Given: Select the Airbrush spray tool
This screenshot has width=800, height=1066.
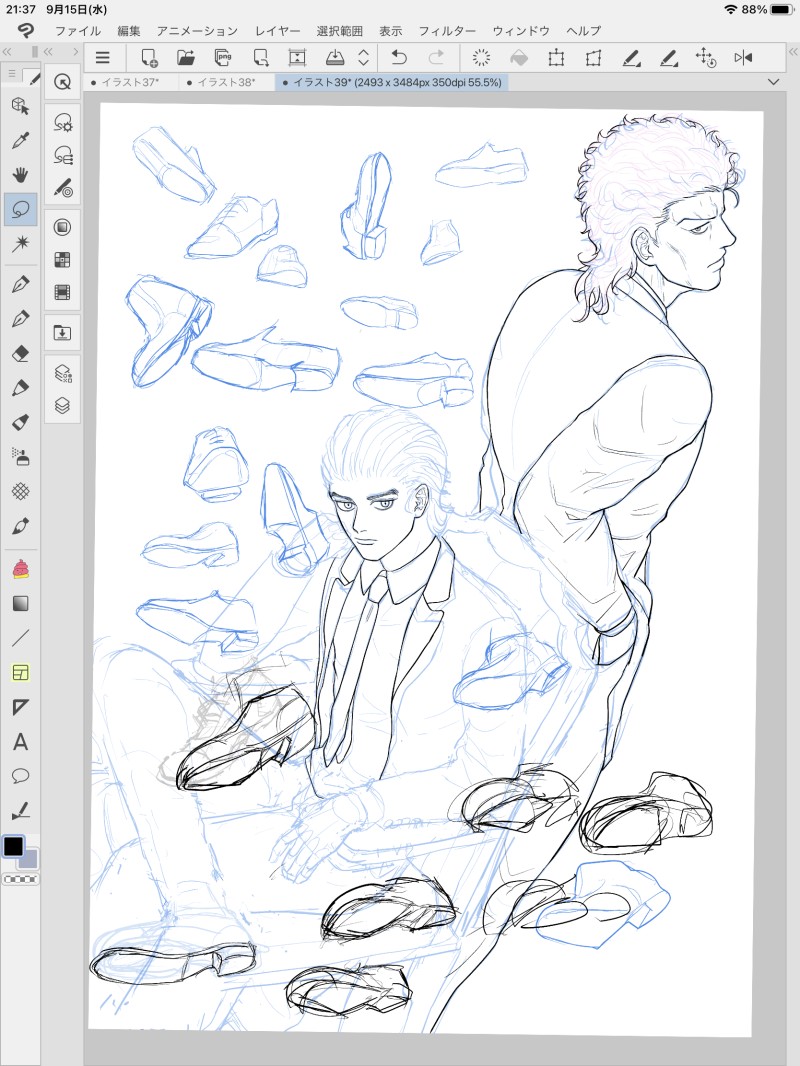Looking at the screenshot, I should coord(20,457).
